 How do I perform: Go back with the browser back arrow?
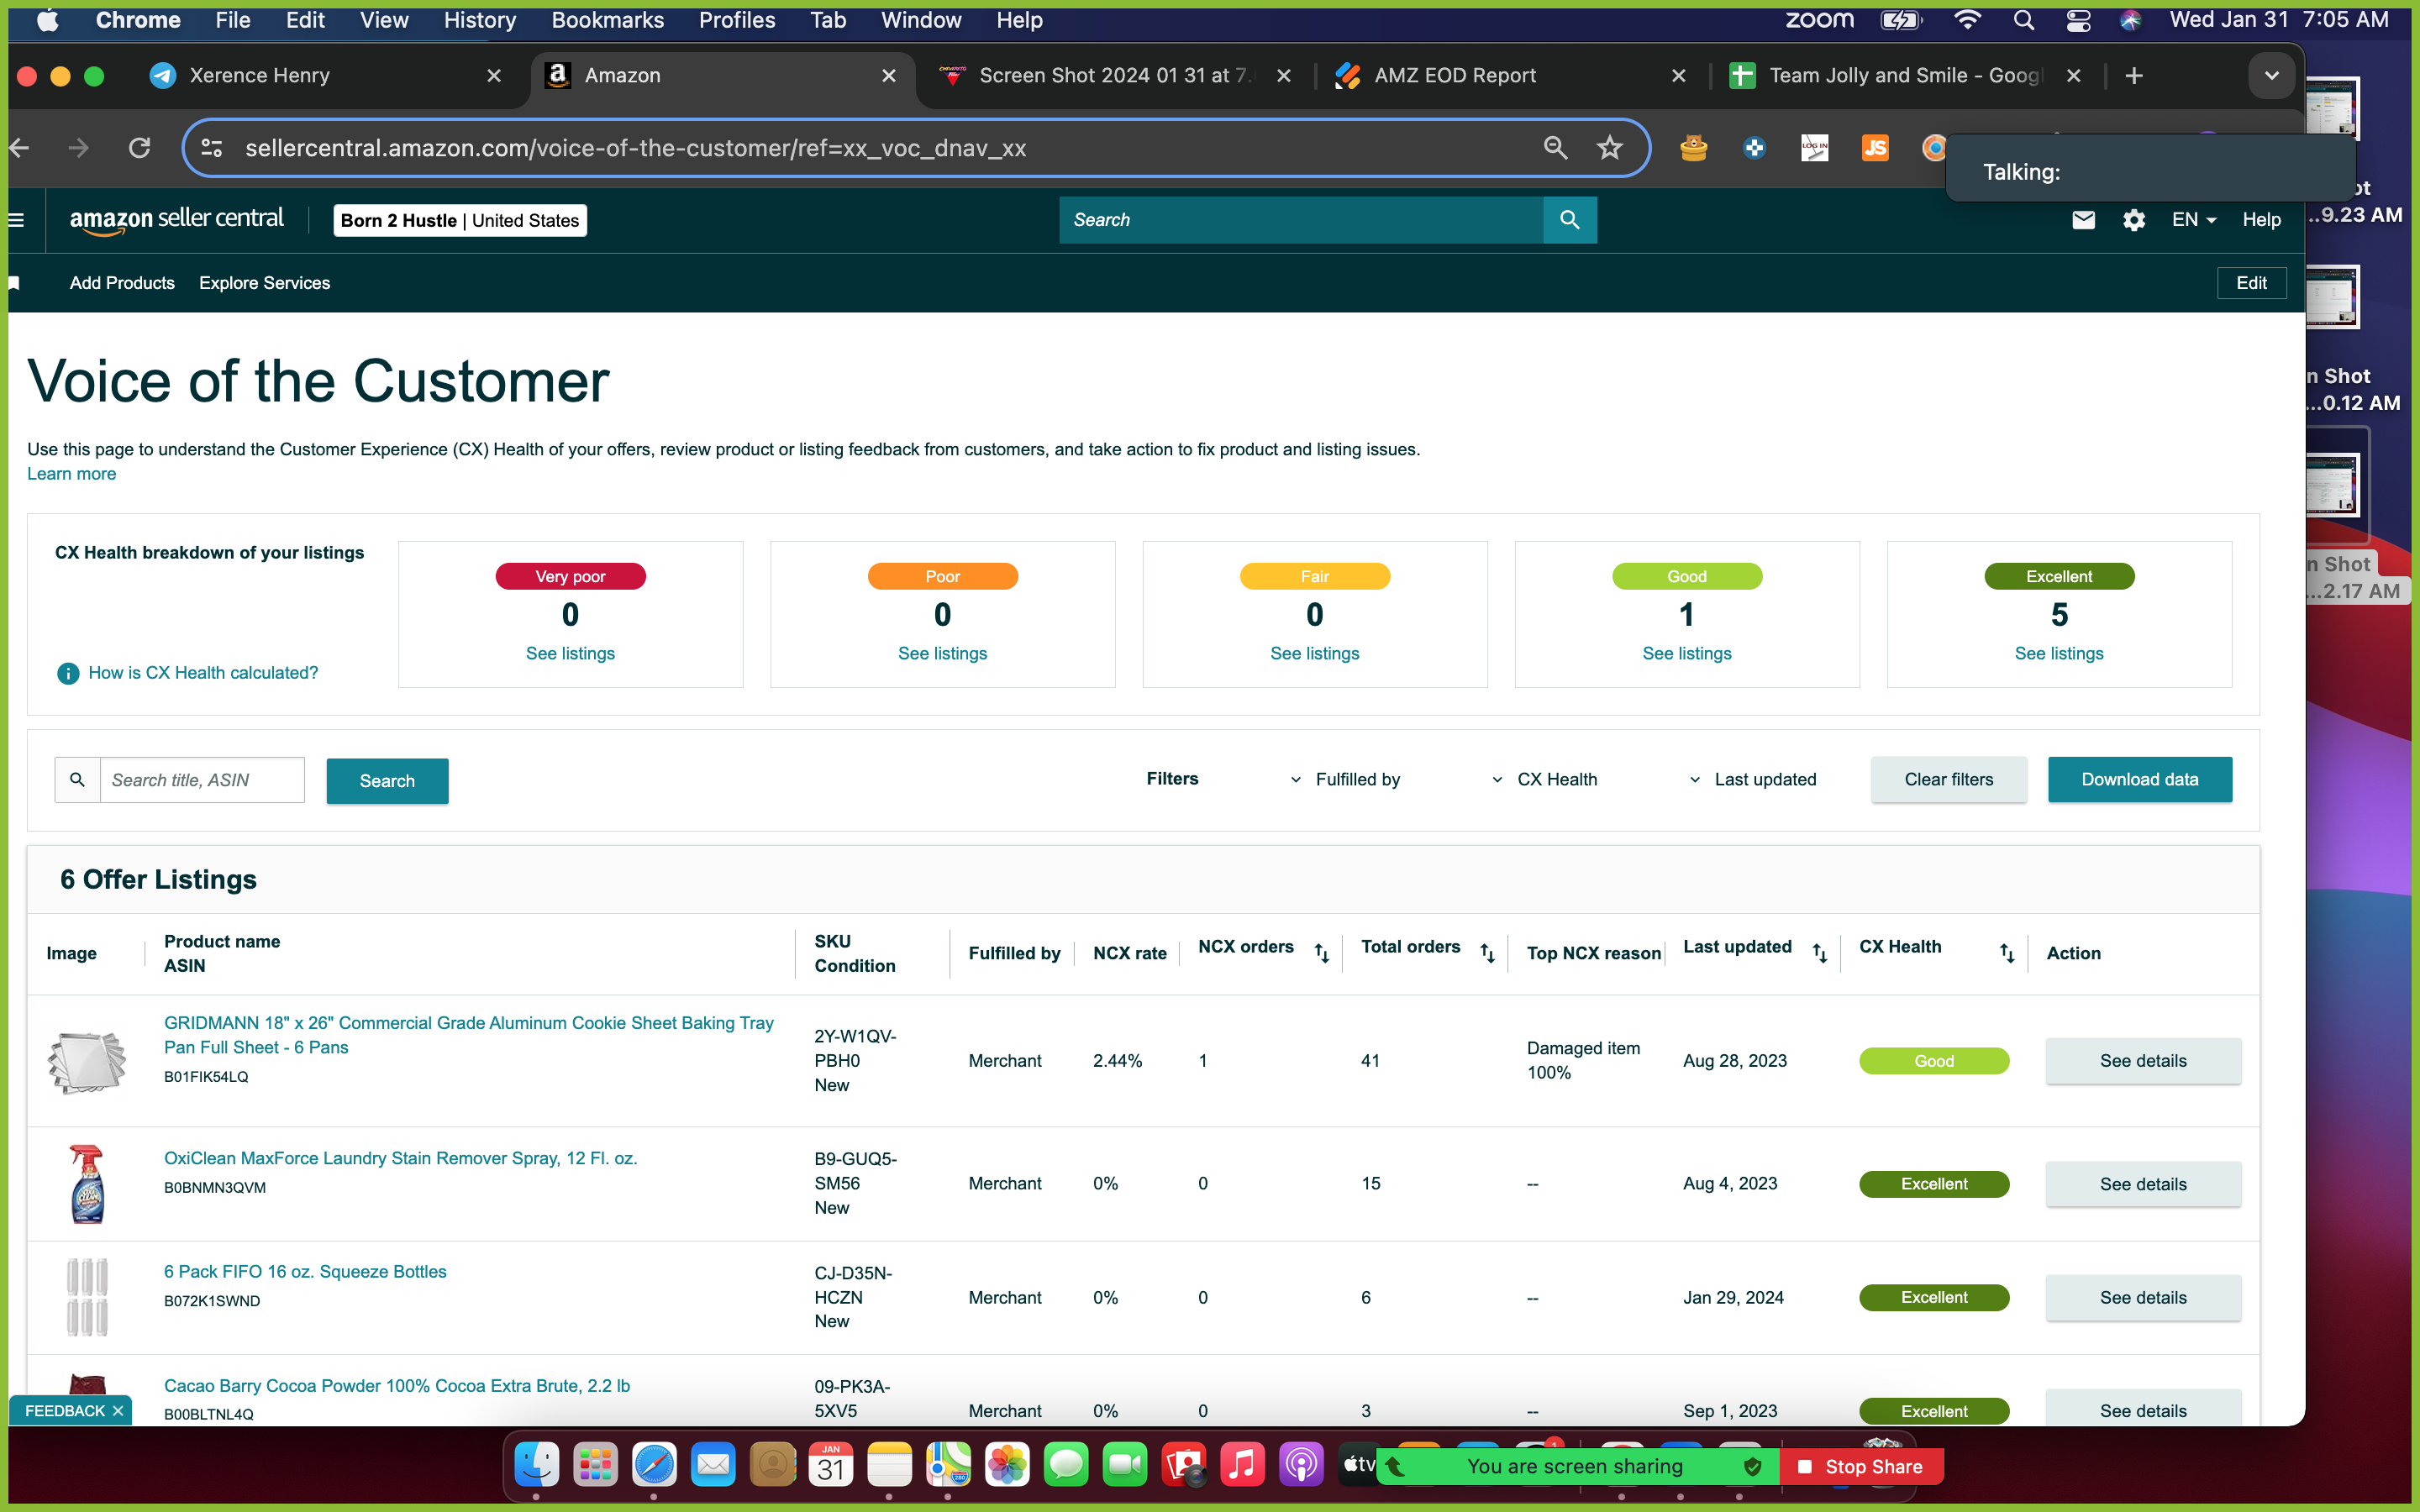[x=18, y=148]
